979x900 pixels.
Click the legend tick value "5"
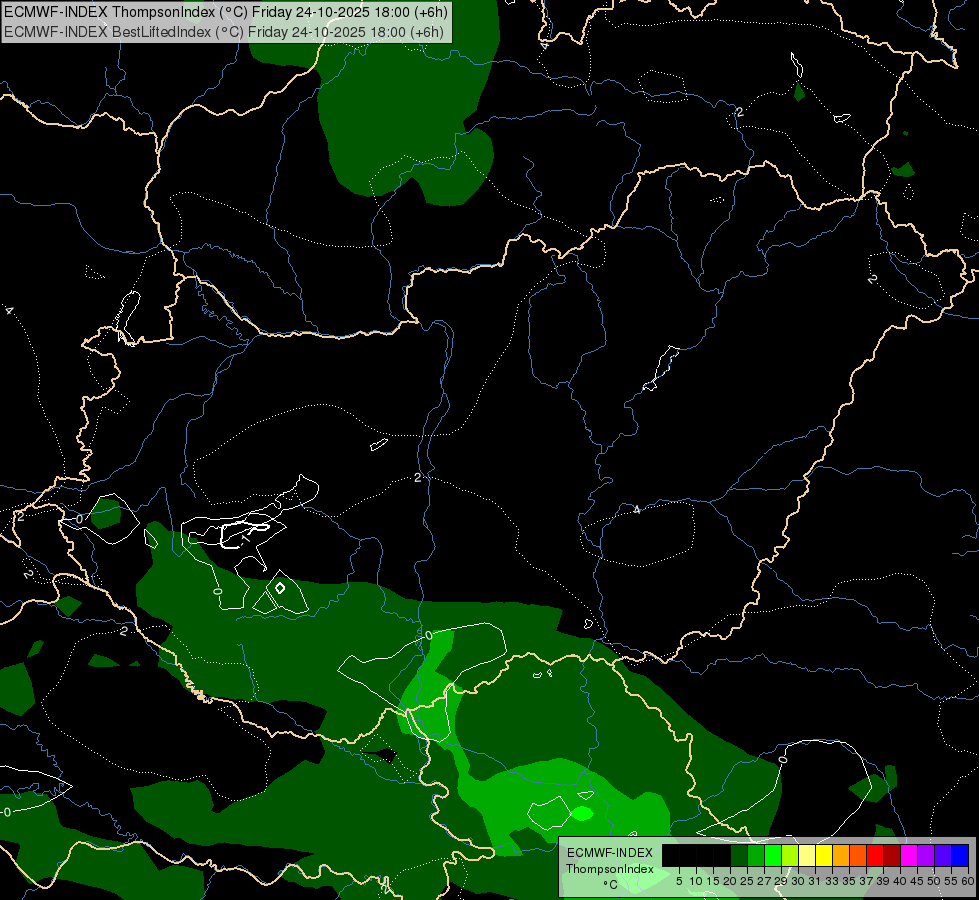[x=679, y=881]
